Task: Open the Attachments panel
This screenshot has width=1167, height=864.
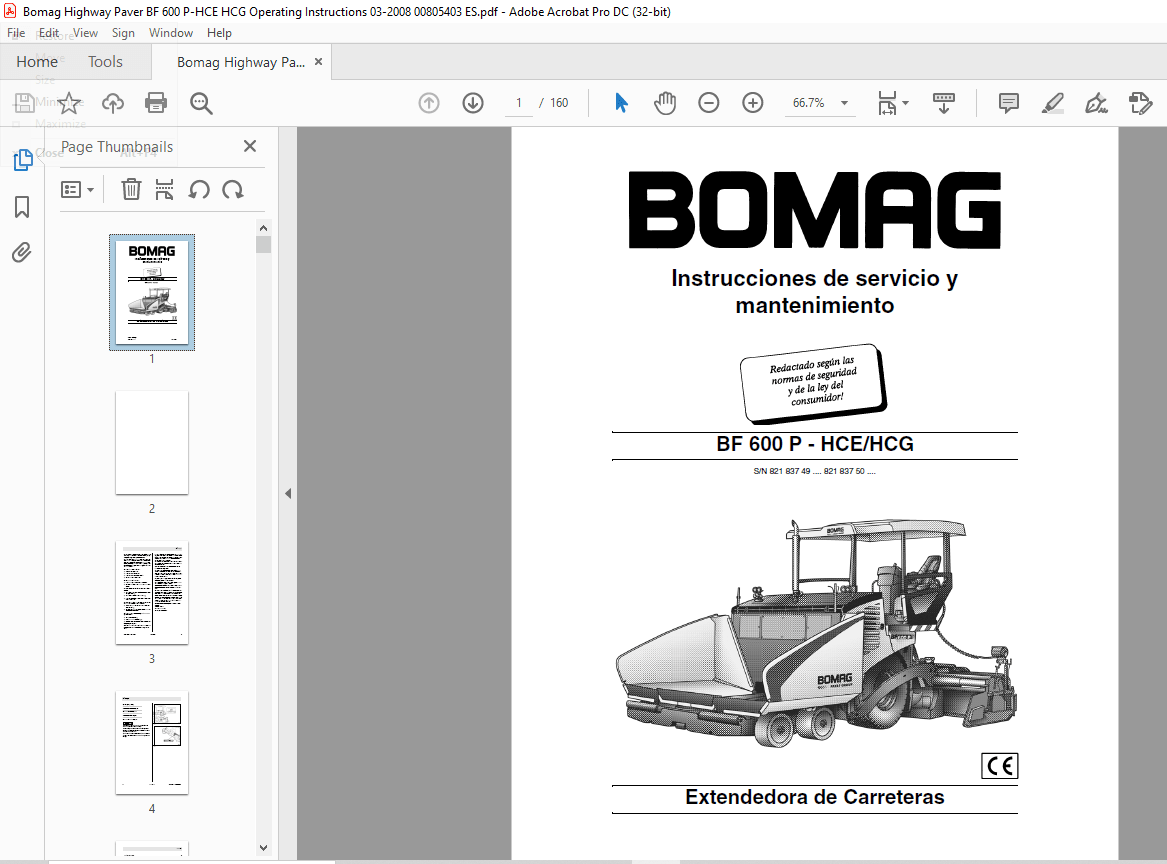Action: (22, 252)
